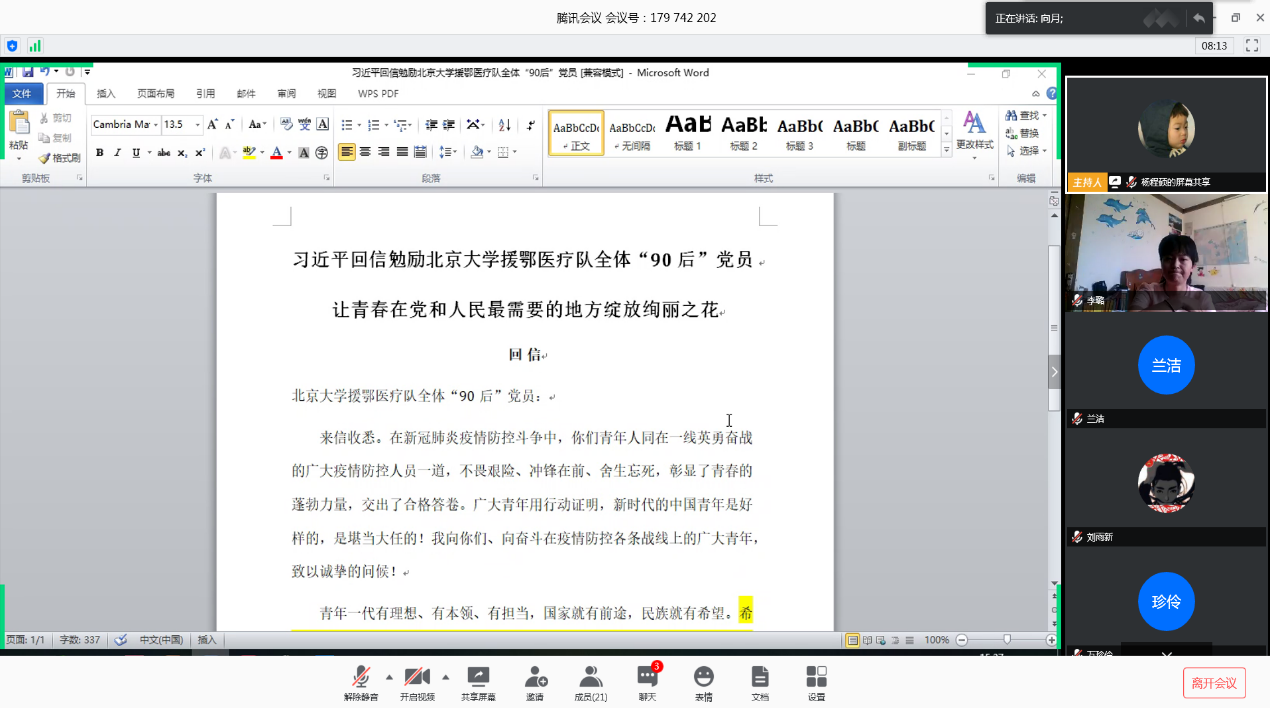Open the 文档 documents icon

pyautogui.click(x=760, y=682)
